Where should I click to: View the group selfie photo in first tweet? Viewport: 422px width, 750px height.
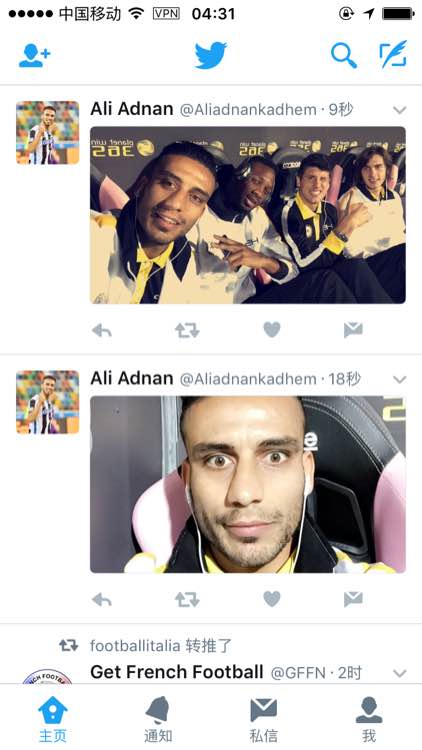[x=248, y=215]
